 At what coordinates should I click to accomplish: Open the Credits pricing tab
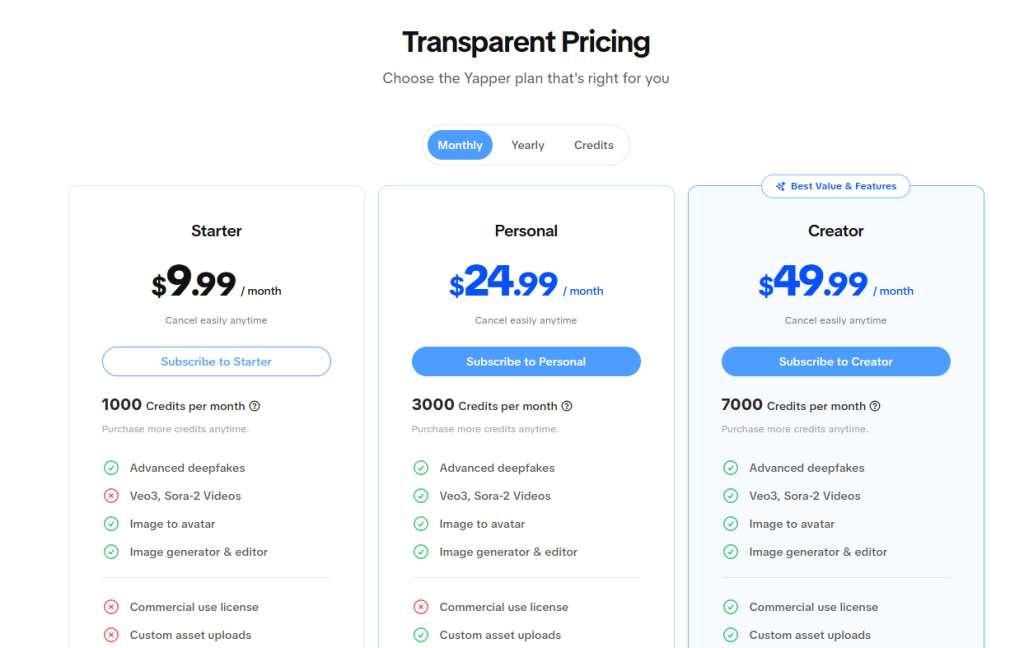(594, 145)
